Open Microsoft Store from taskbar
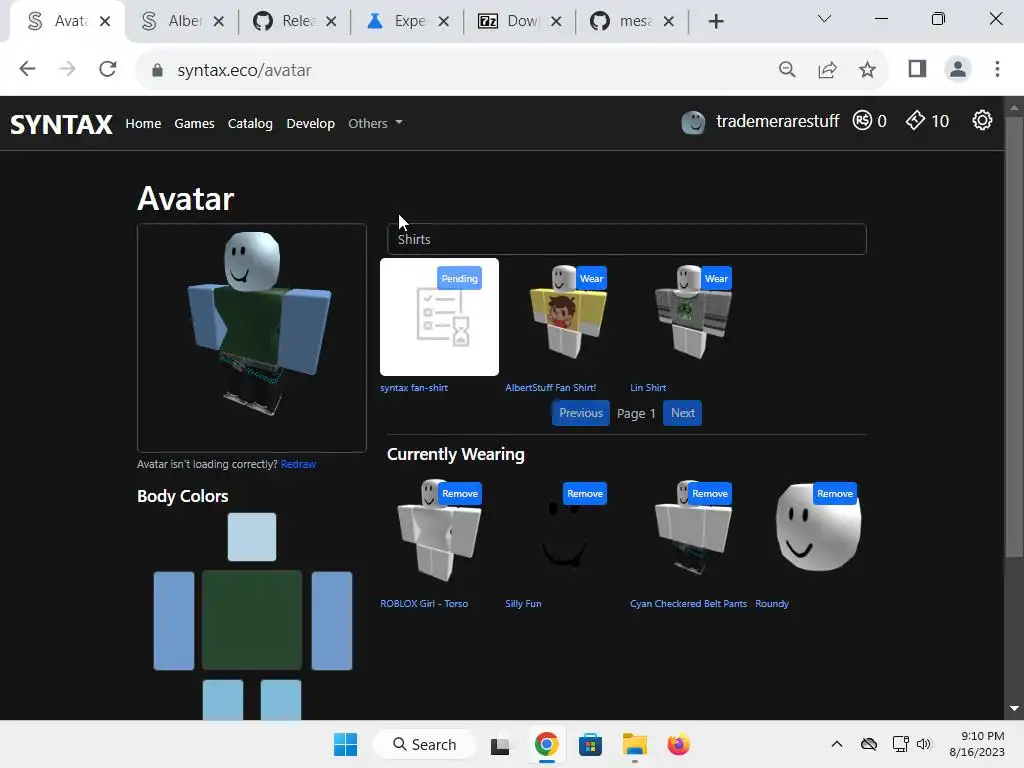Viewport: 1024px width, 768px height. [590, 744]
